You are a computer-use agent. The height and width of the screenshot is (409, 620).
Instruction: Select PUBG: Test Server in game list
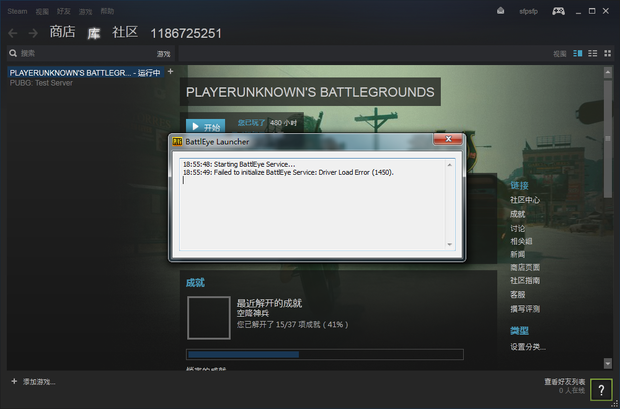tap(41, 83)
